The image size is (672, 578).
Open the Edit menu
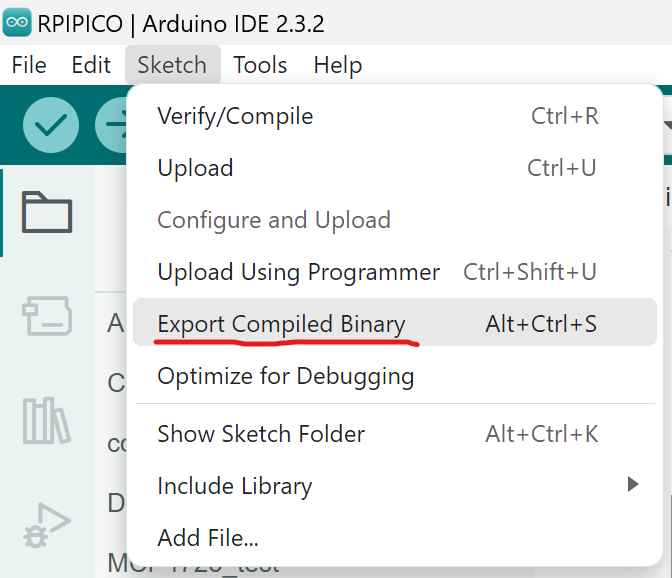(91, 65)
